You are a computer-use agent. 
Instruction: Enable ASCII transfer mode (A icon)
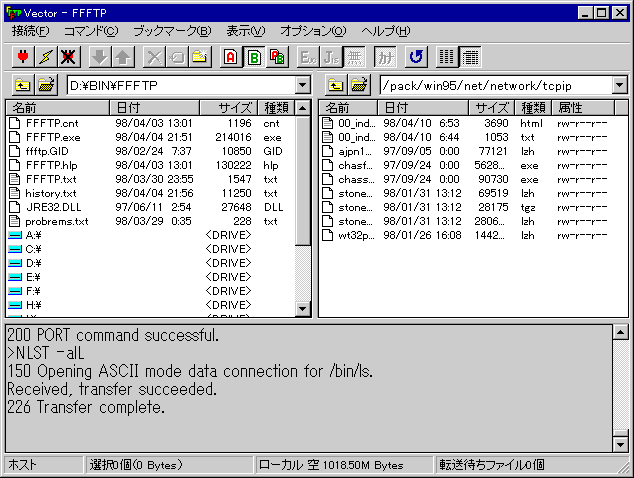coord(230,57)
